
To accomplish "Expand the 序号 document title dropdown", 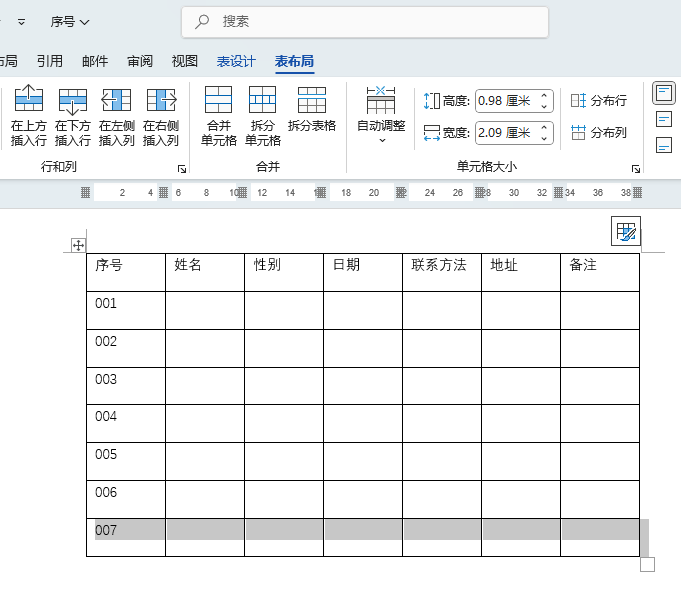I will [70, 22].
